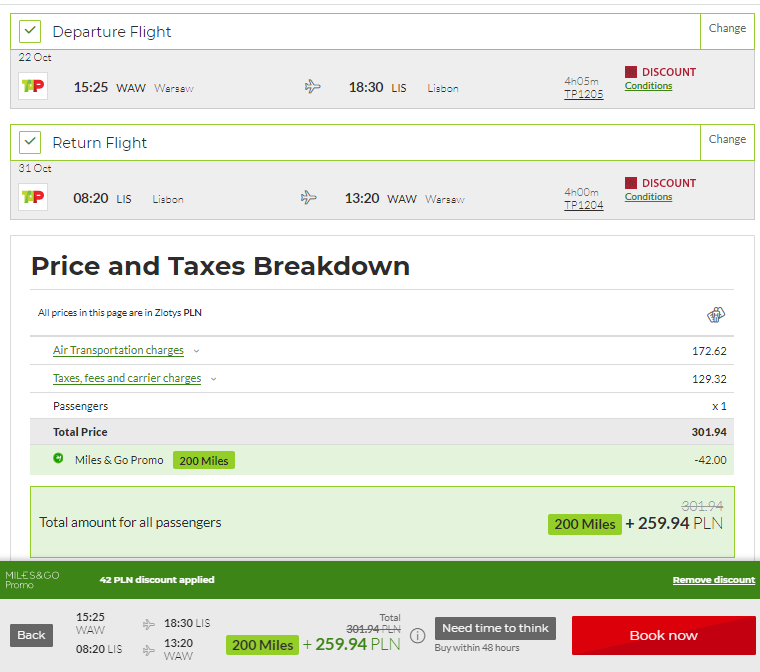
Task: Open the info icon beside total price
Action: coord(417,636)
